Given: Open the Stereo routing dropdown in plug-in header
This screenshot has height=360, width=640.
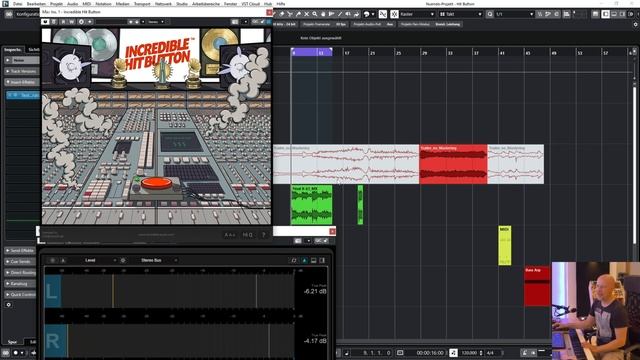Looking at the screenshot, I should click(156, 22).
